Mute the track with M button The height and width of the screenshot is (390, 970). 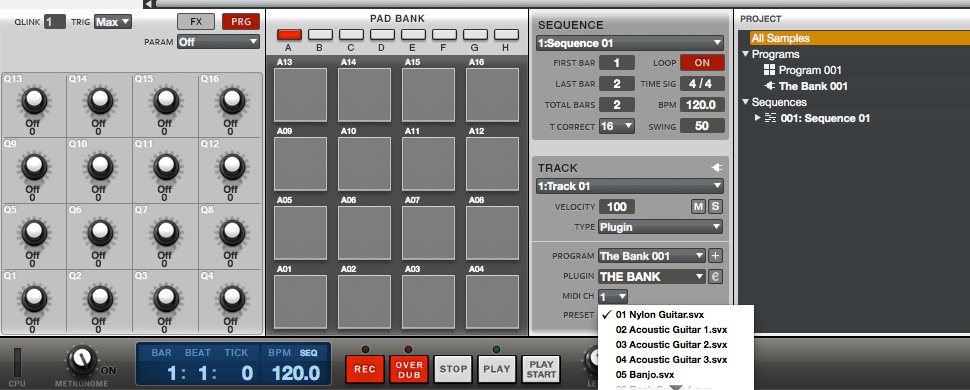pyautogui.click(x=698, y=207)
